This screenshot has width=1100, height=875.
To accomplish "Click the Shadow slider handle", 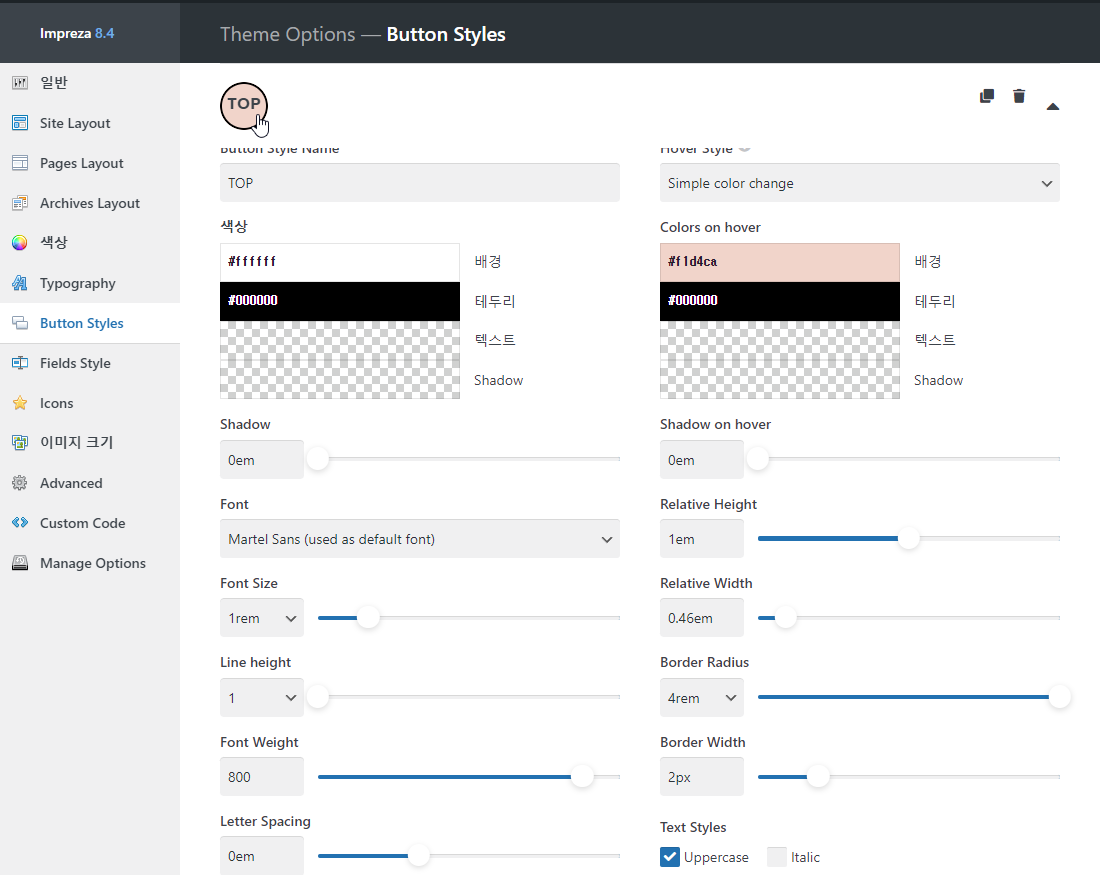I will (x=318, y=459).
